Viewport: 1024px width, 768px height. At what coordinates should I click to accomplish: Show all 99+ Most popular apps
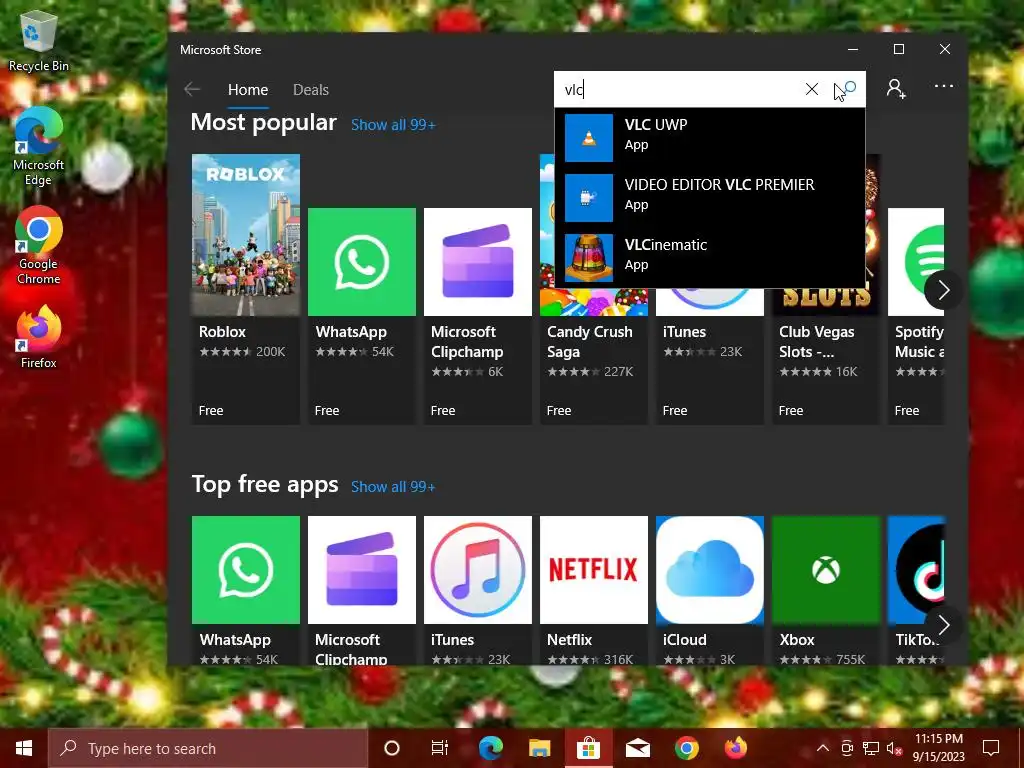coord(393,125)
